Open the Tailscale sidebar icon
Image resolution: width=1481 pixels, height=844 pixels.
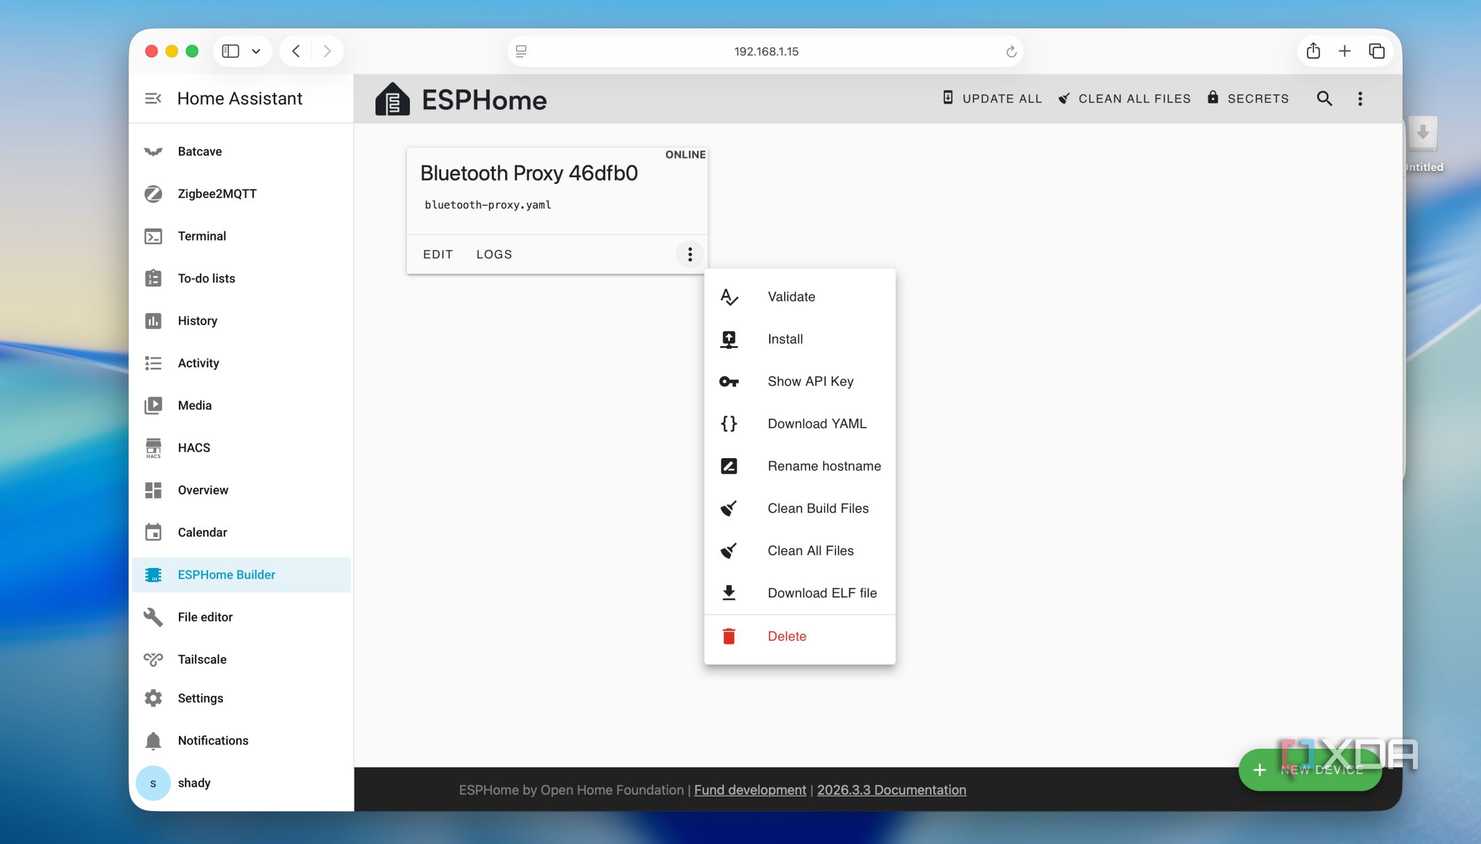point(153,659)
